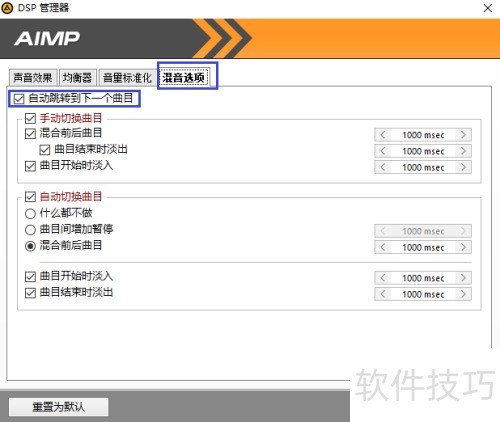Select the 什么都不做 radio option

point(30,213)
